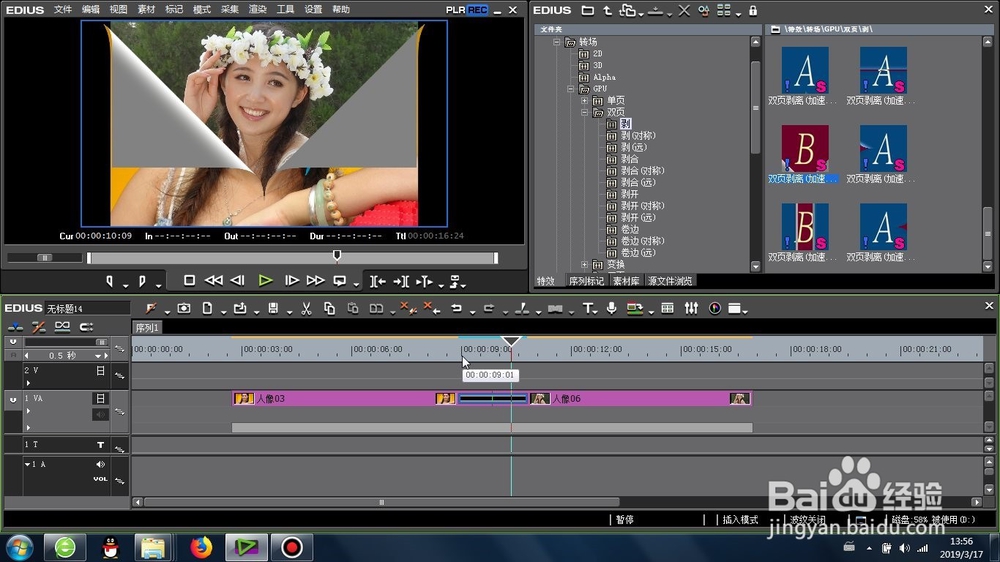Click the Fast Forward button
This screenshot has width=1000, height=562.
tap(316, 281)
